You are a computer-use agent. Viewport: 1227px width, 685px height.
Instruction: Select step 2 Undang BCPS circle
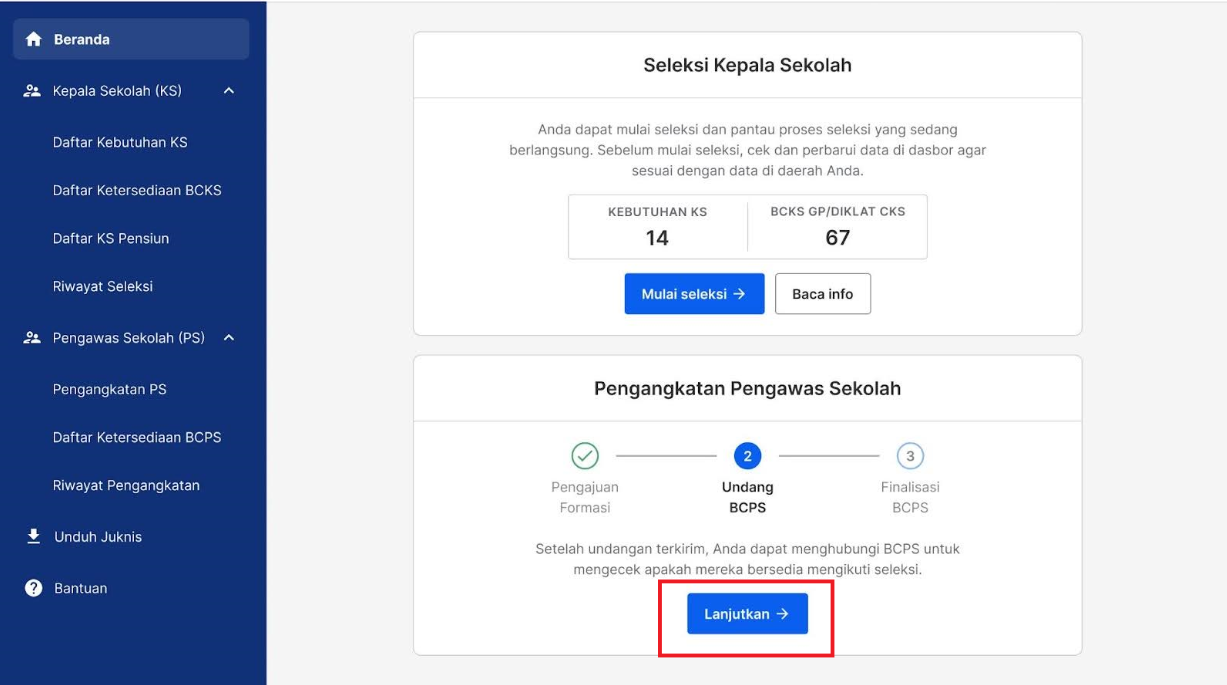[x=747, y=456]
